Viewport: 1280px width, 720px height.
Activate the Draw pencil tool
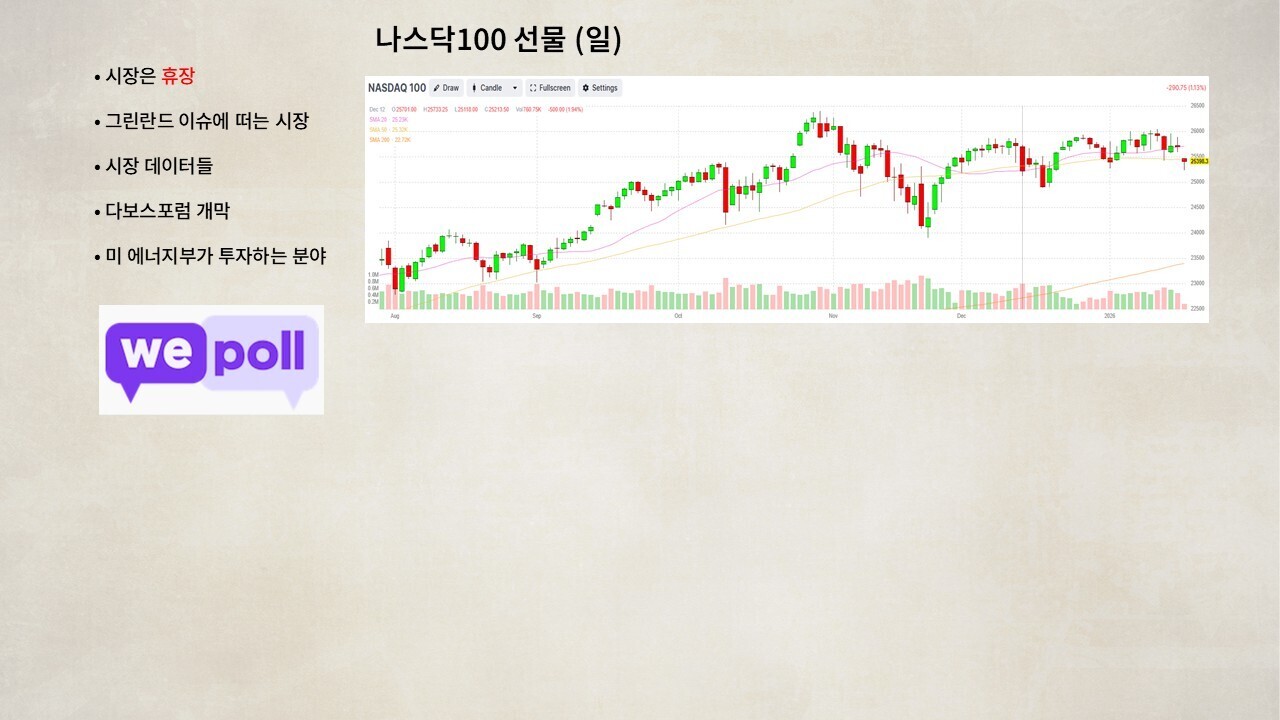pyautogui.click(x=446, y=88)
